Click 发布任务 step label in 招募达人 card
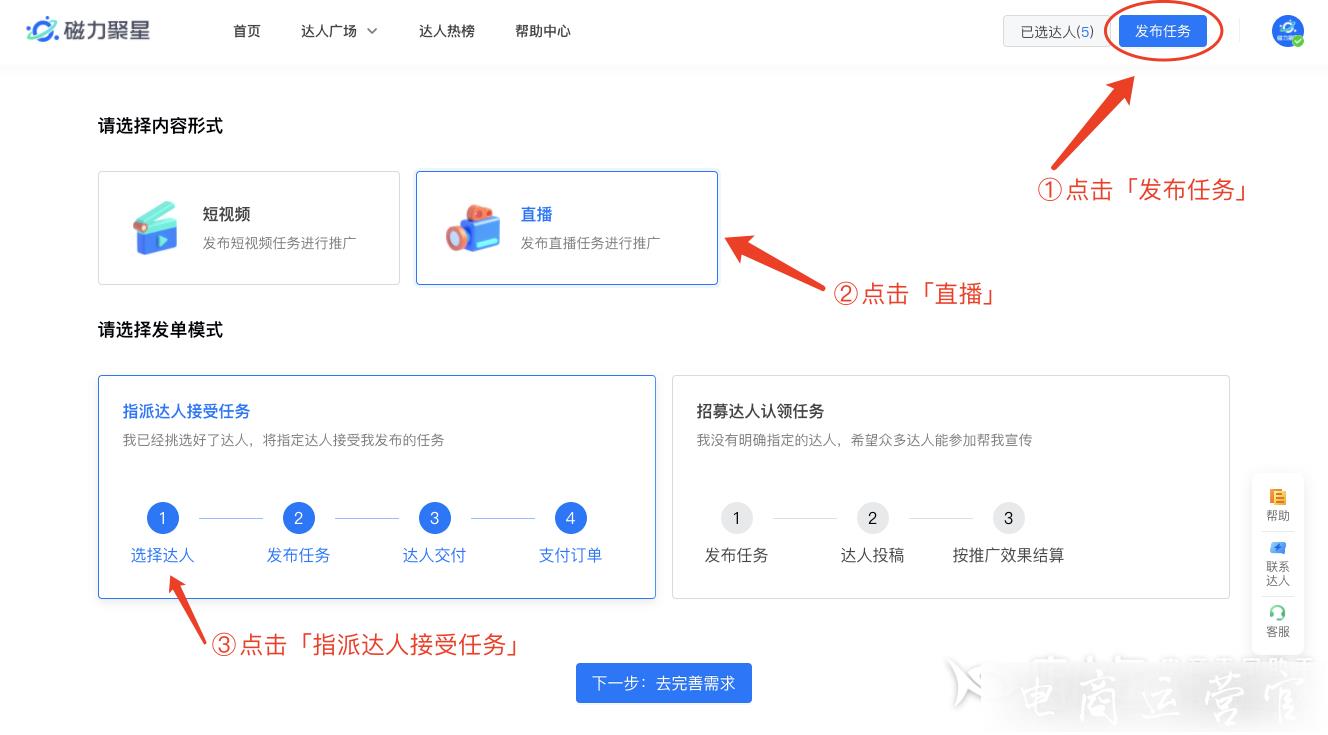This screenshot has width=1328, height=735. (x=736, y=555)
